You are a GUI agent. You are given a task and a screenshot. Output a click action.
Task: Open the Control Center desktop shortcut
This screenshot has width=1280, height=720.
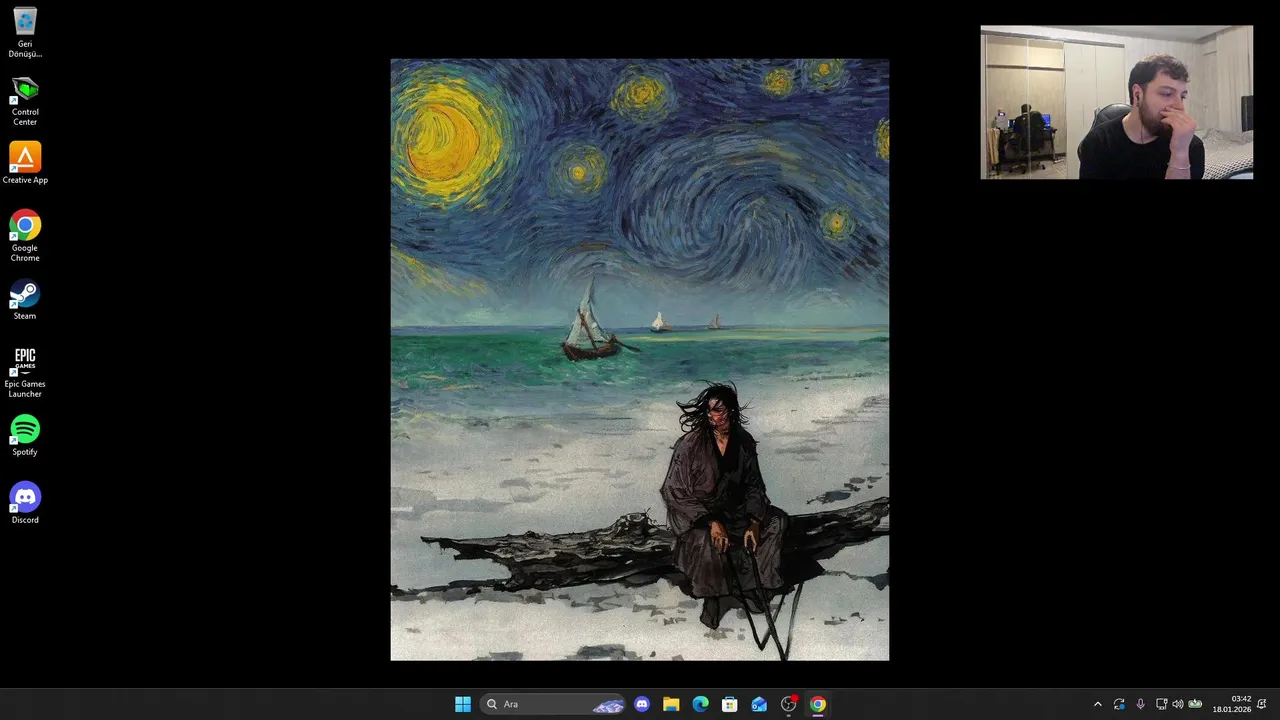point(25,101)
